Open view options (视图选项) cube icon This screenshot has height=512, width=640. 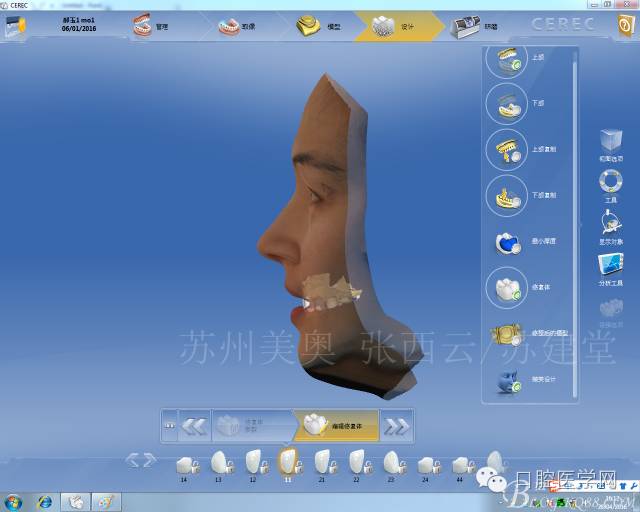[610, 141]
